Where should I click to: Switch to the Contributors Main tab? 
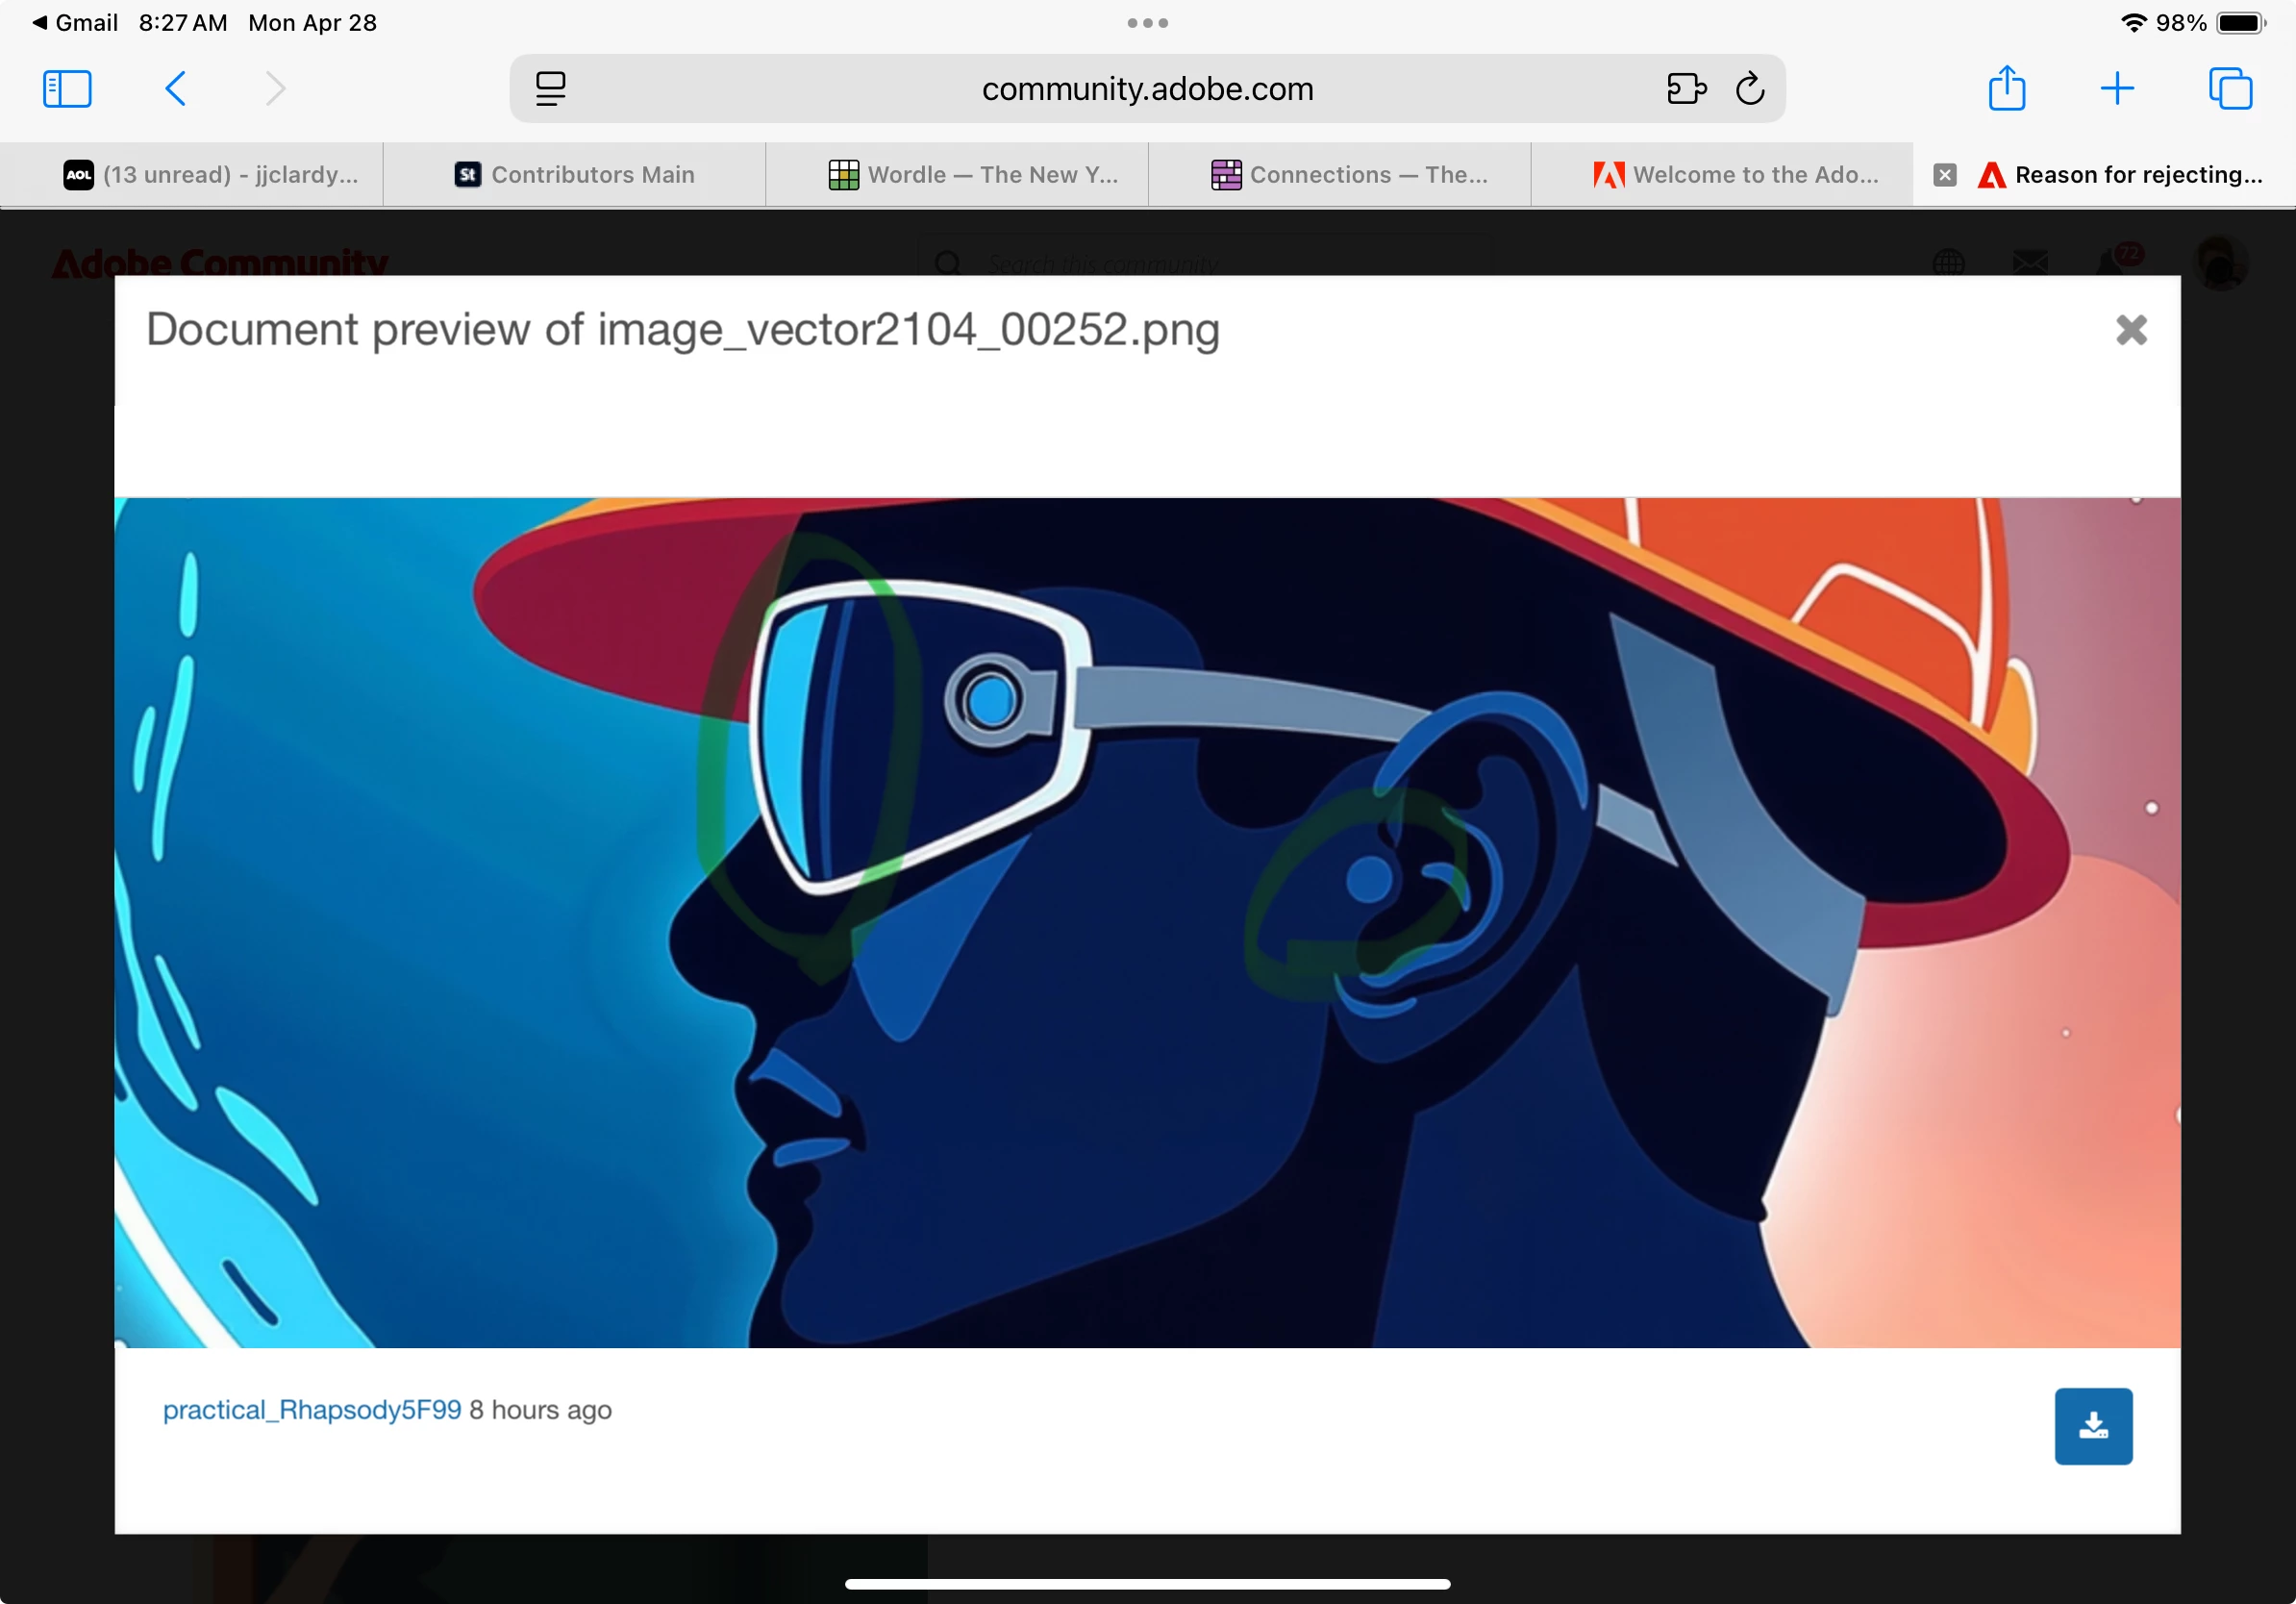pyautogui.click(x=575, y=175)
